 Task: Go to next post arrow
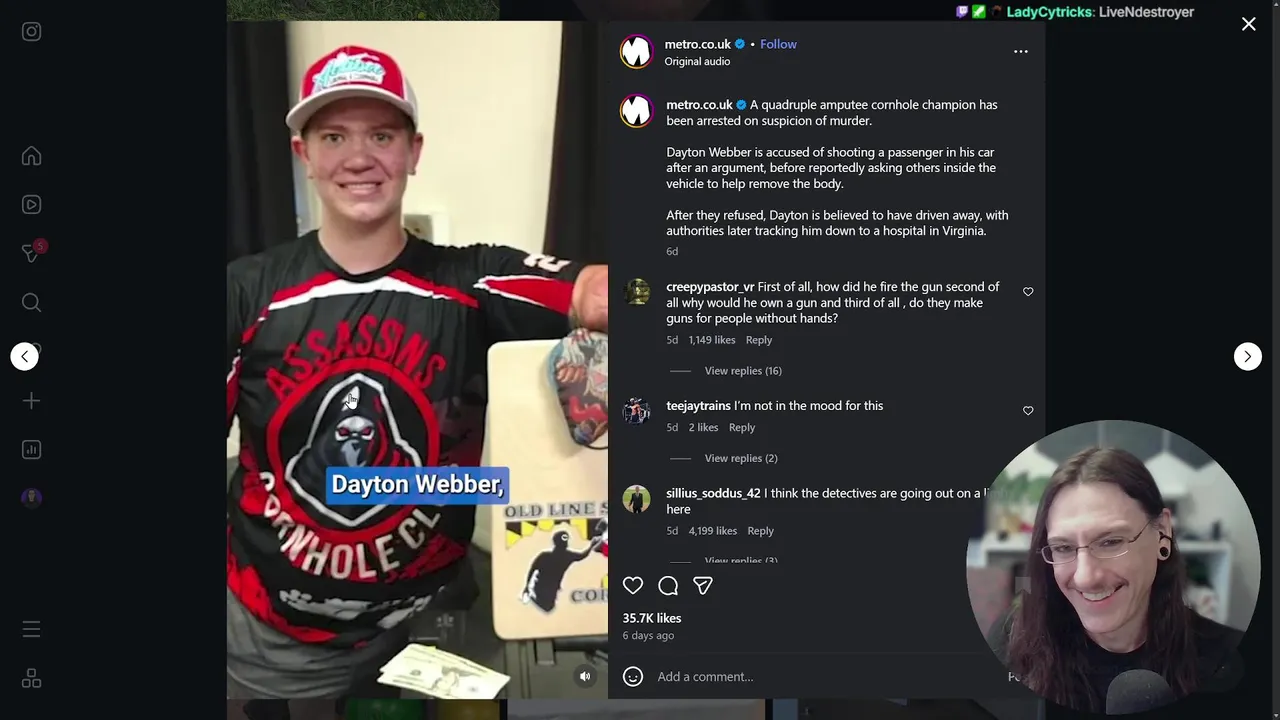[1248, 356]
